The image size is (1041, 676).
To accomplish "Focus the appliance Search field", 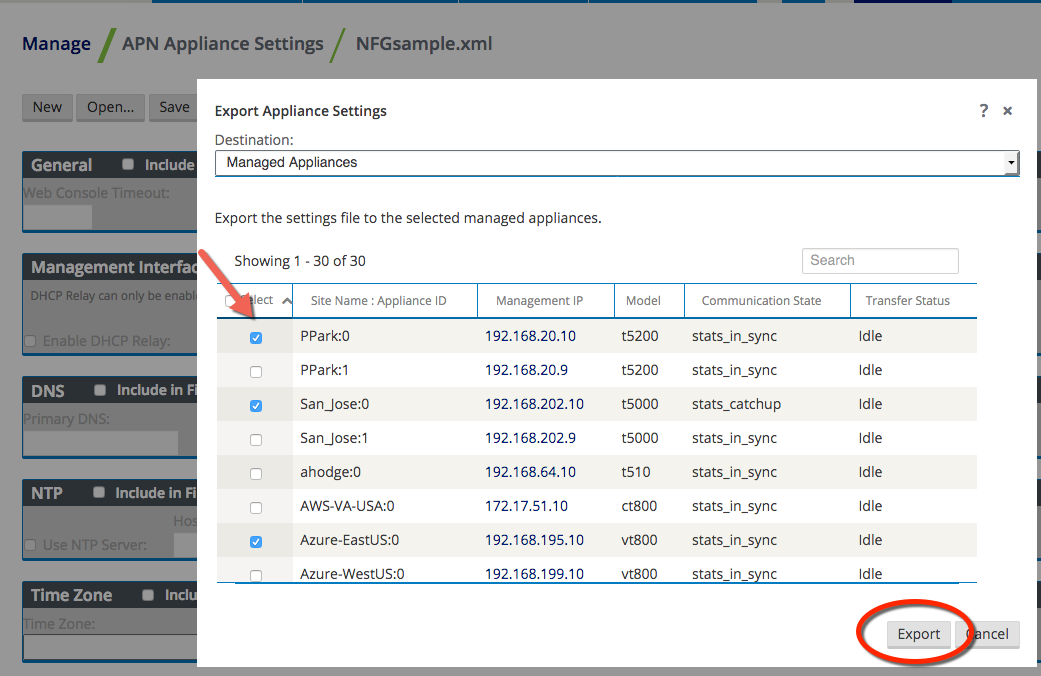I will pos(880,260).
